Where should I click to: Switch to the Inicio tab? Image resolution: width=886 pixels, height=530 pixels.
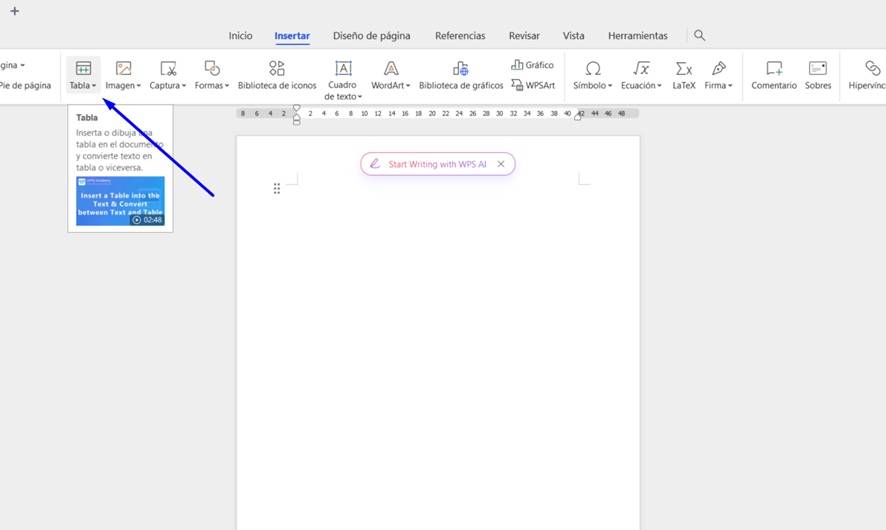coord(240,36)
